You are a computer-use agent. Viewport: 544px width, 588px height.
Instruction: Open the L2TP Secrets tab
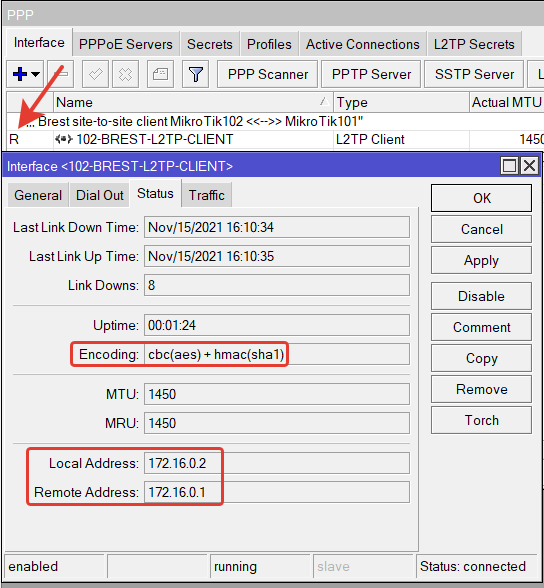[474, 44]
